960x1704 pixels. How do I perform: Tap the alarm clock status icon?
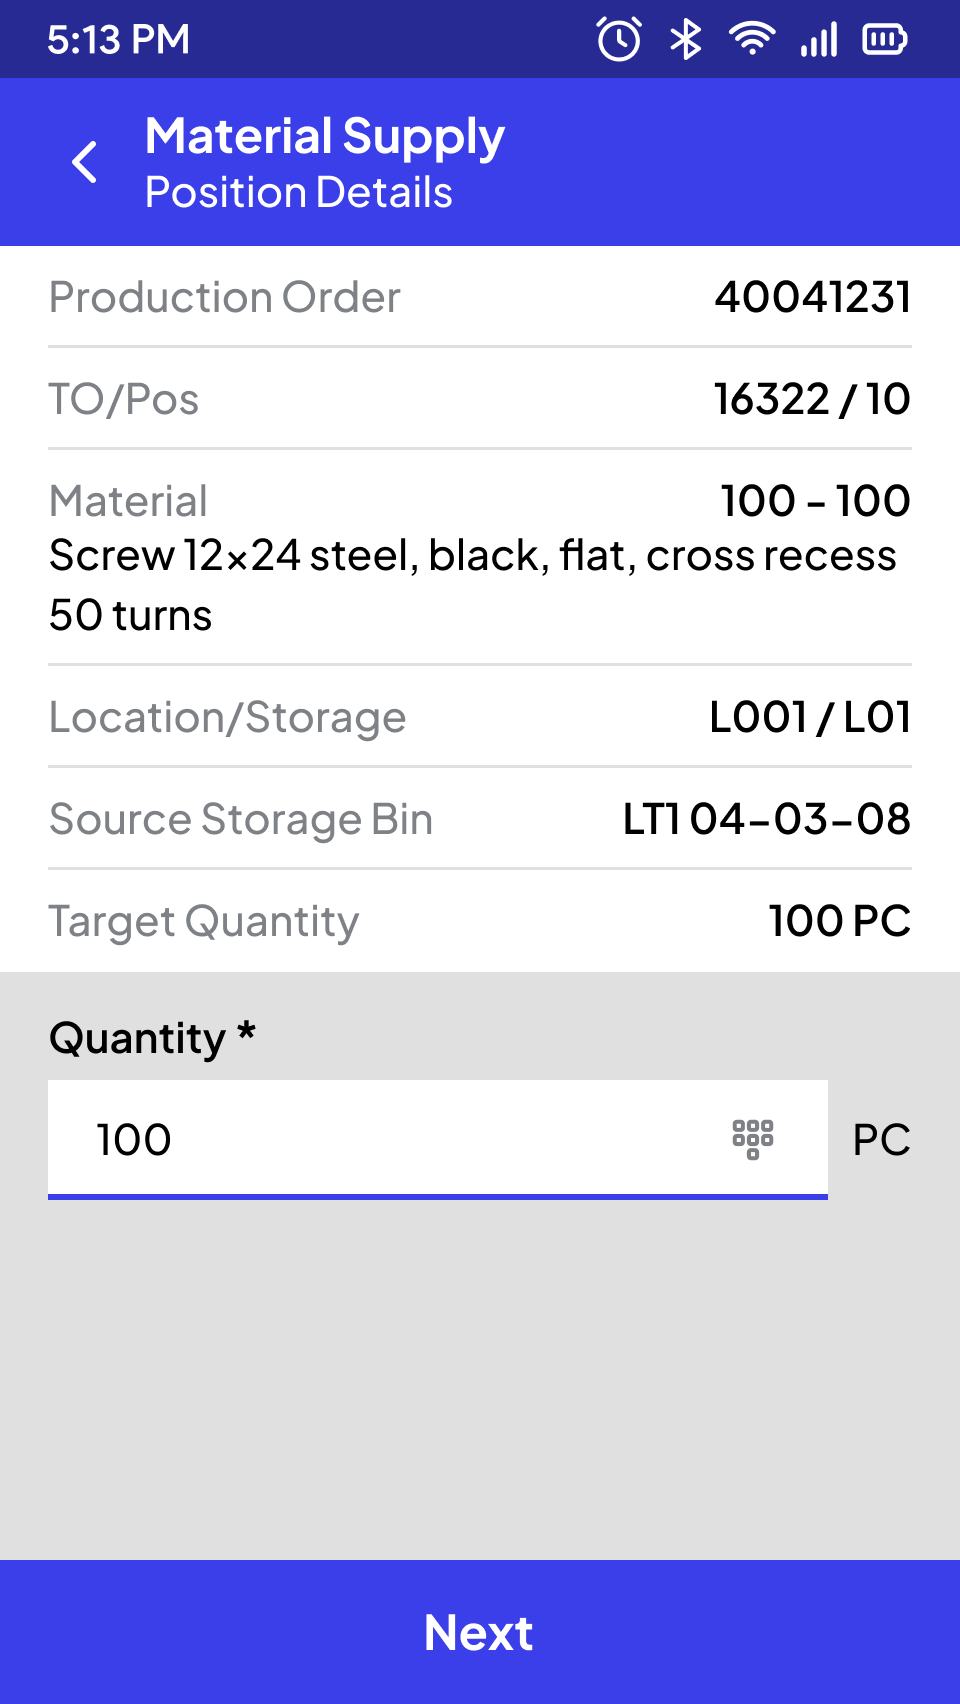[619, 40]
